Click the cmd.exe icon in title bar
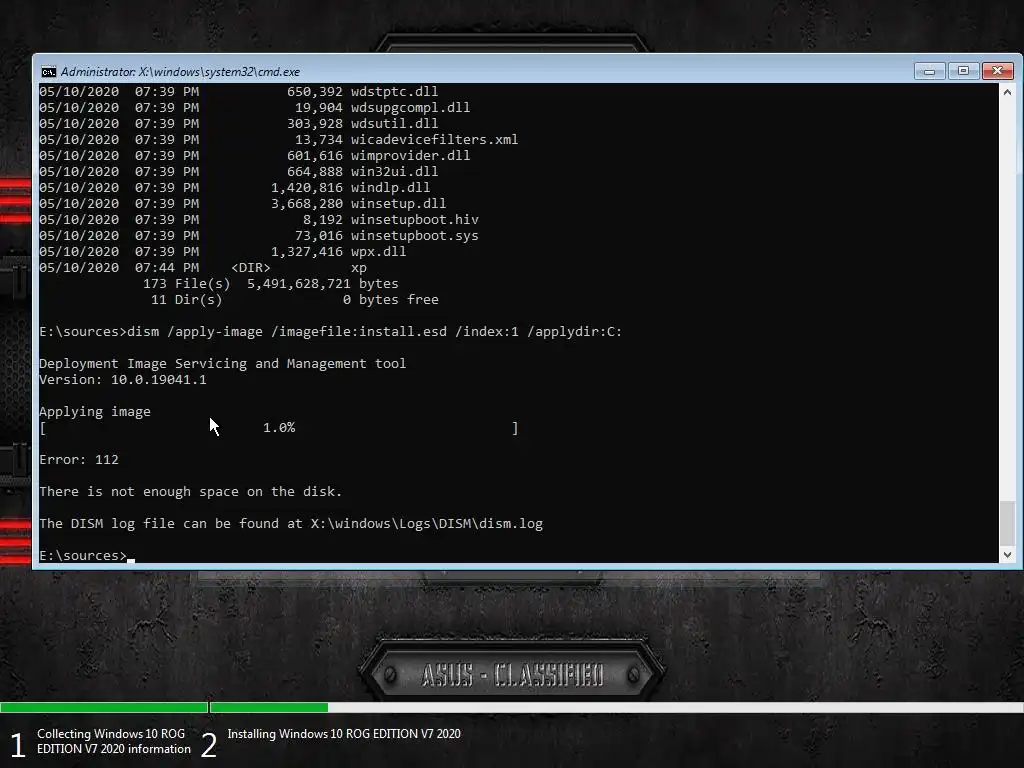Screen dimensions: 1024x768 [x=48, y=72]
